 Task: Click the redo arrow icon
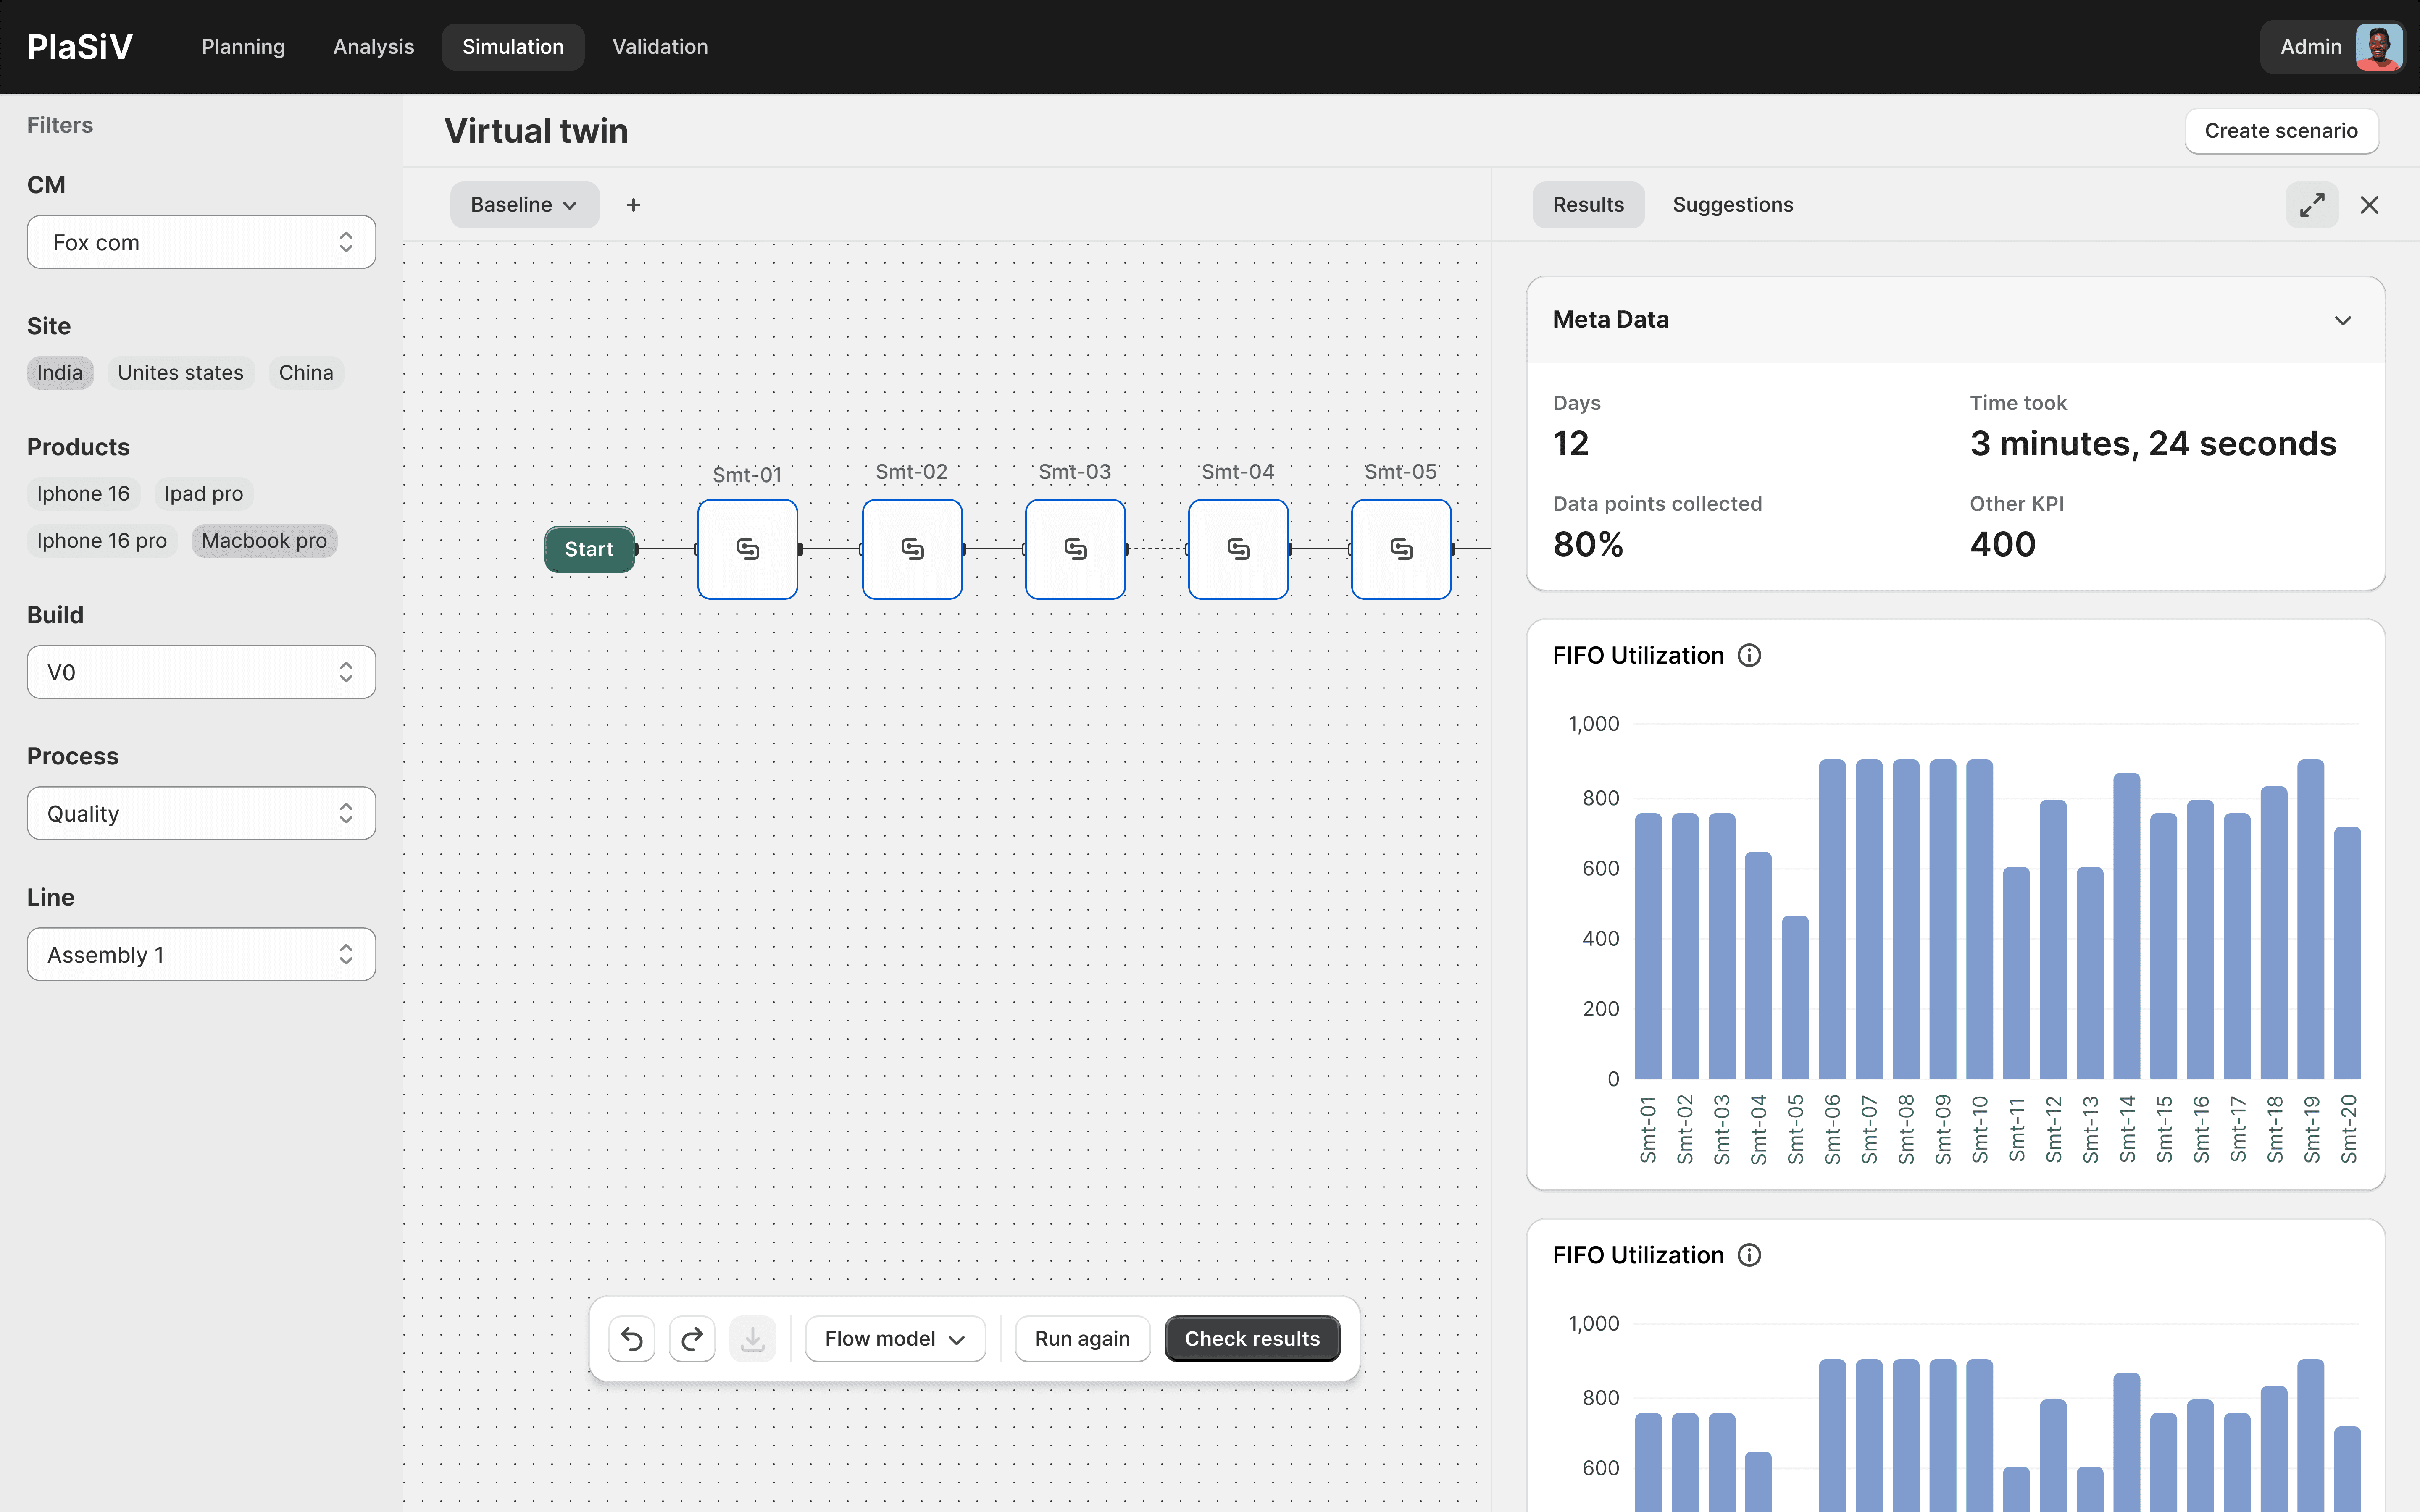click(x=692, y=1338)
